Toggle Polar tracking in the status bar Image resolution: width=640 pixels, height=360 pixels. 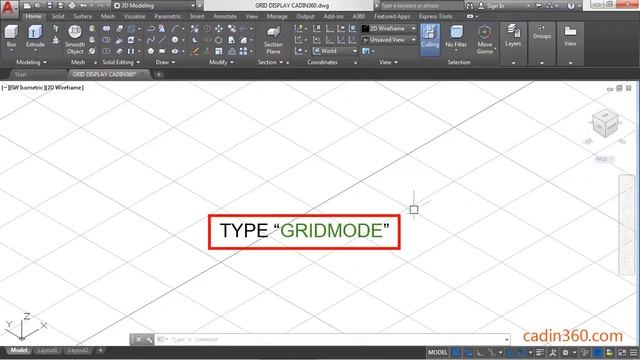point(491,353)
